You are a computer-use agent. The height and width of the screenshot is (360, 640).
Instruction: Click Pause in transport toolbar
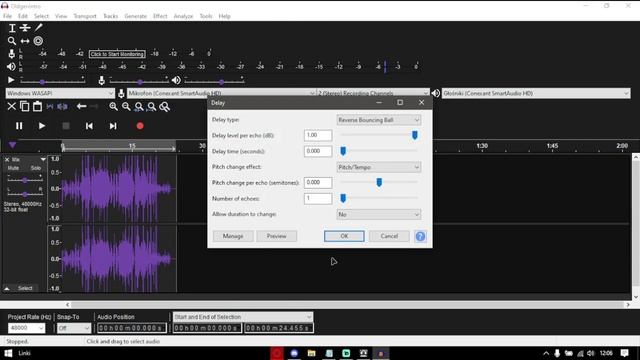tap(19, 126)
